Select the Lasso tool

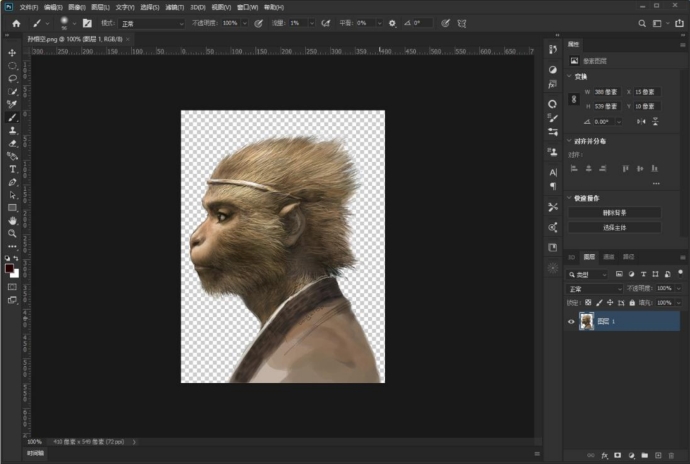click(12, 79)
